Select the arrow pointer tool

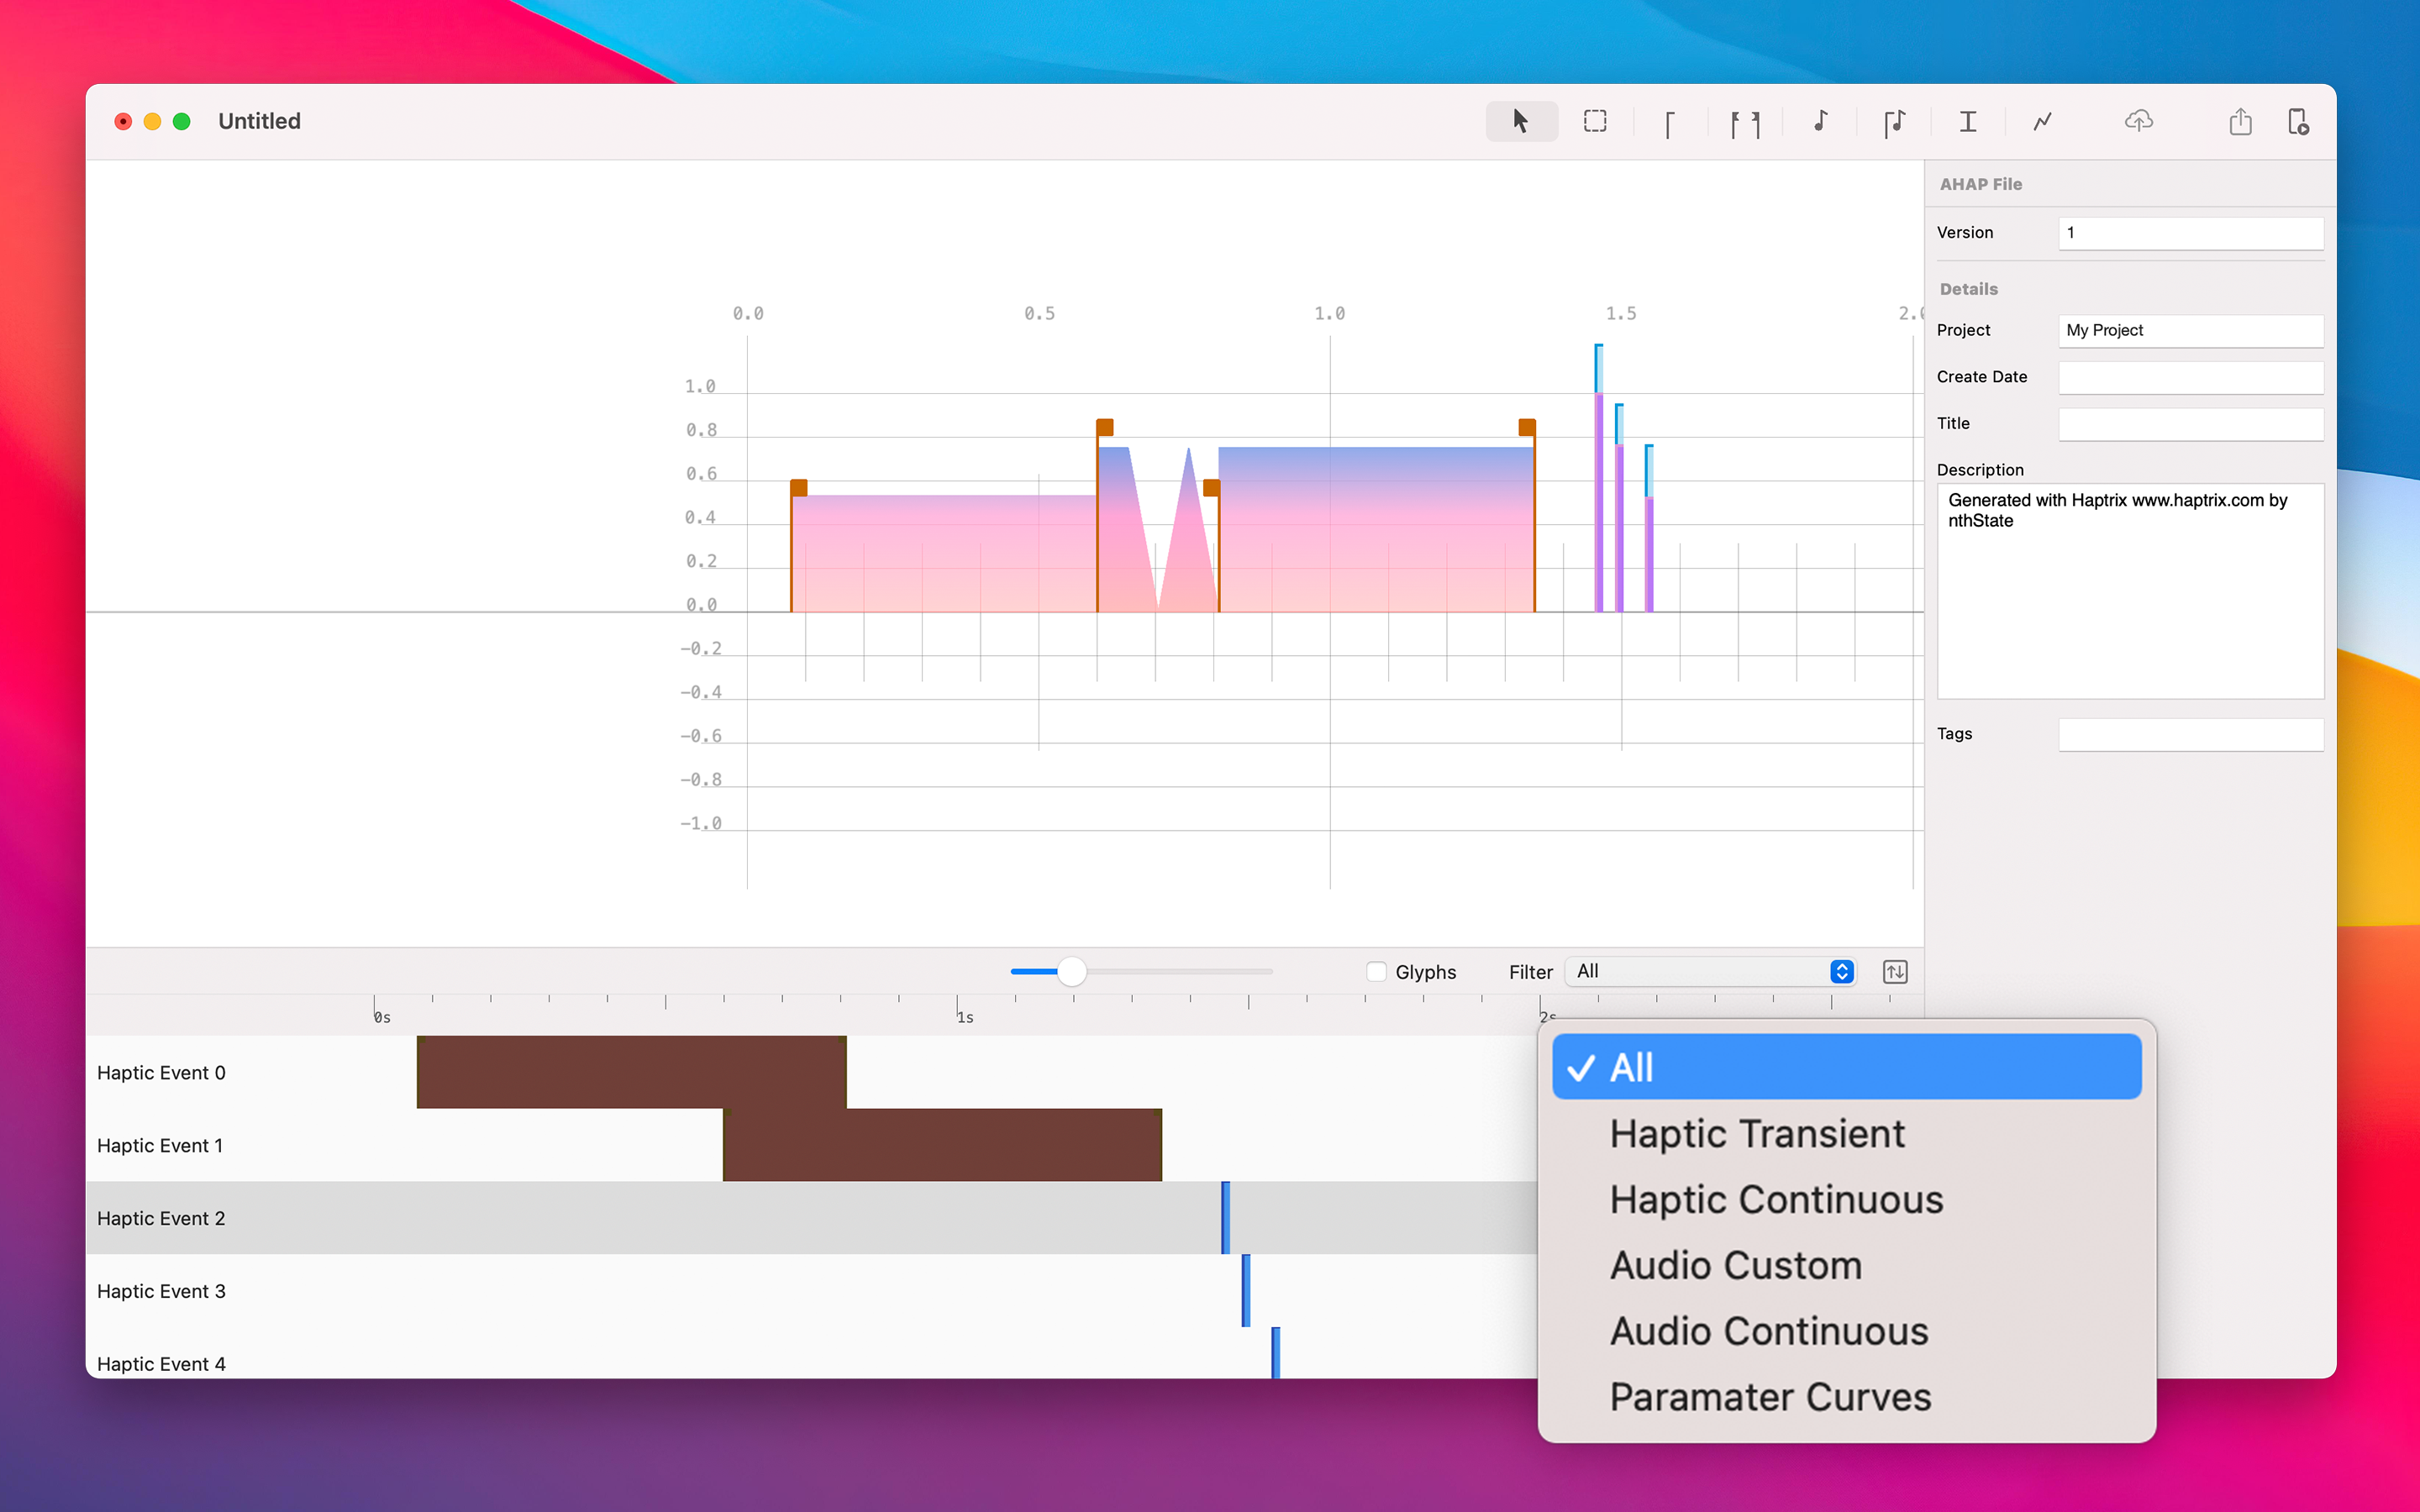point(1520,121)
